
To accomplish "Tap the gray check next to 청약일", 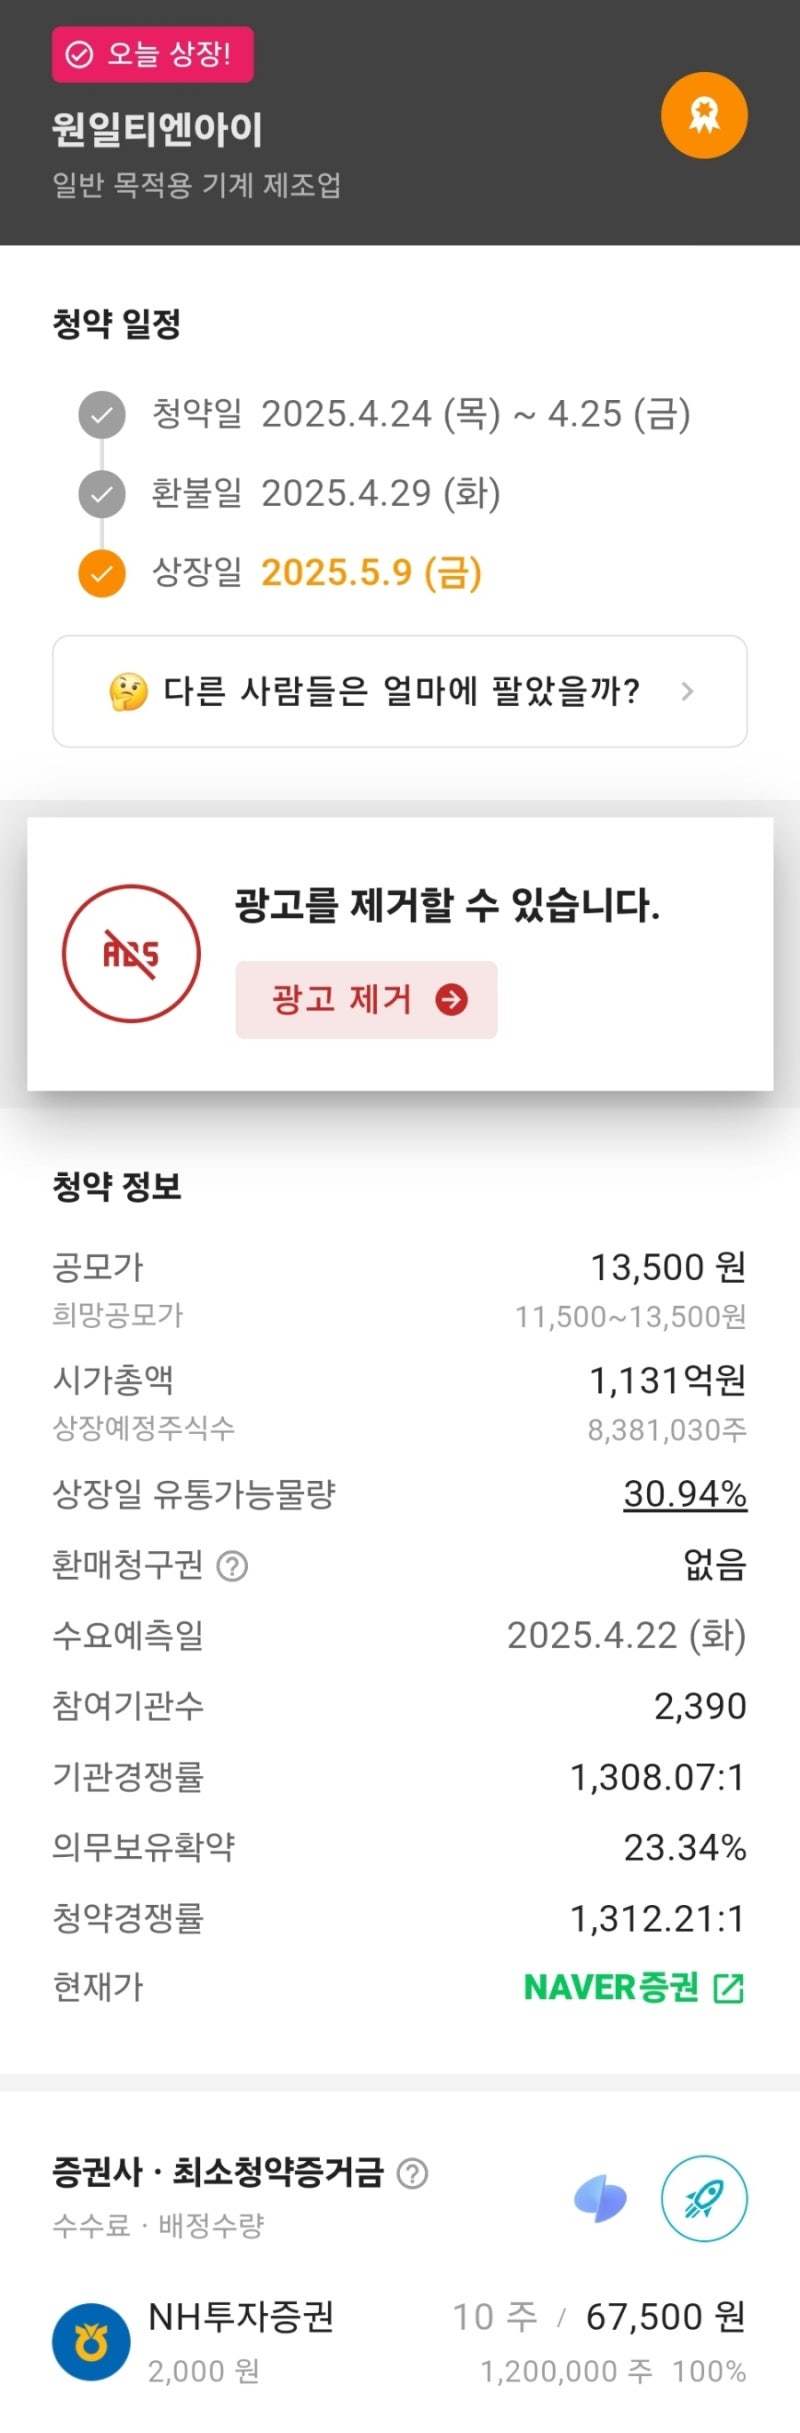I will [102, 415].
